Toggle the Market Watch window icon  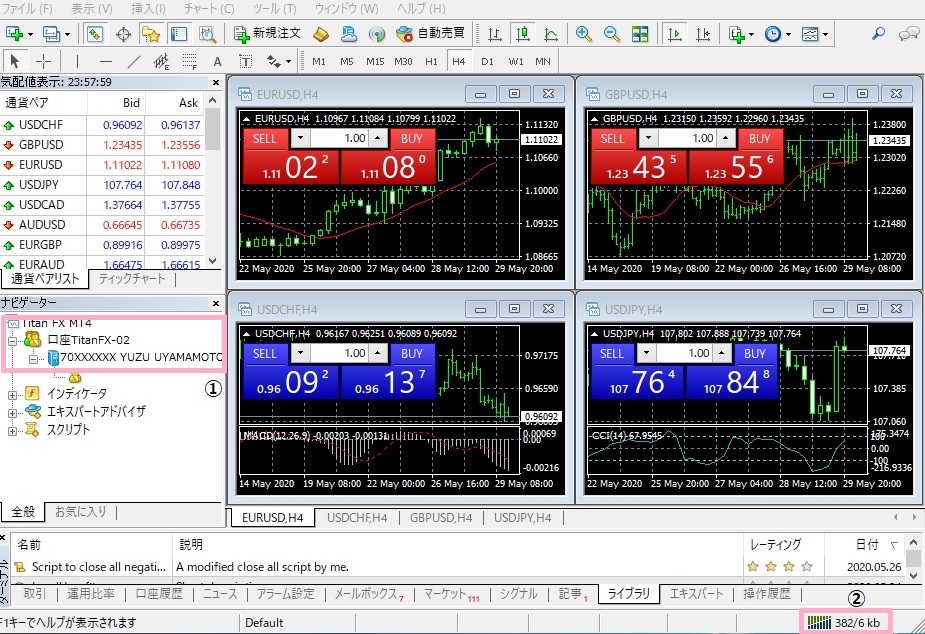pyautogui.click(x=94, y=34)
